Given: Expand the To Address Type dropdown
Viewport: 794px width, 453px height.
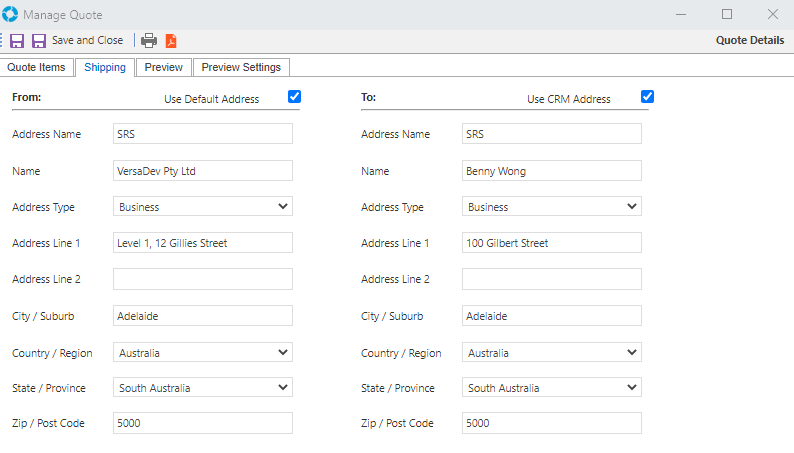Looking at the screenshot, I should point(552,207).
